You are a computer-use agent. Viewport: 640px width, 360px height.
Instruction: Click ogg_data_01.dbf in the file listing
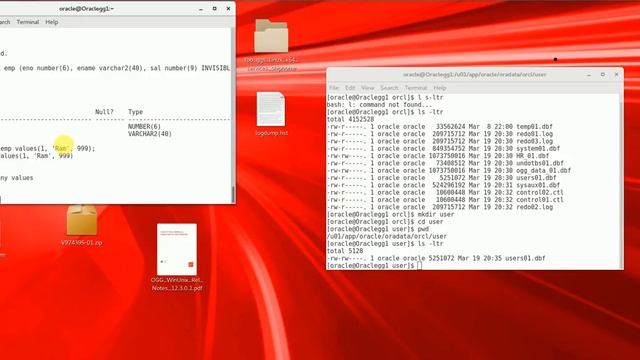(x=543, y=171)
